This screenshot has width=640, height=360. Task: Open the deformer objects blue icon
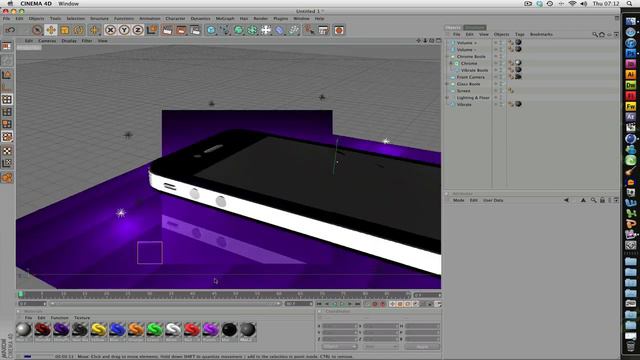pos(280,30)
